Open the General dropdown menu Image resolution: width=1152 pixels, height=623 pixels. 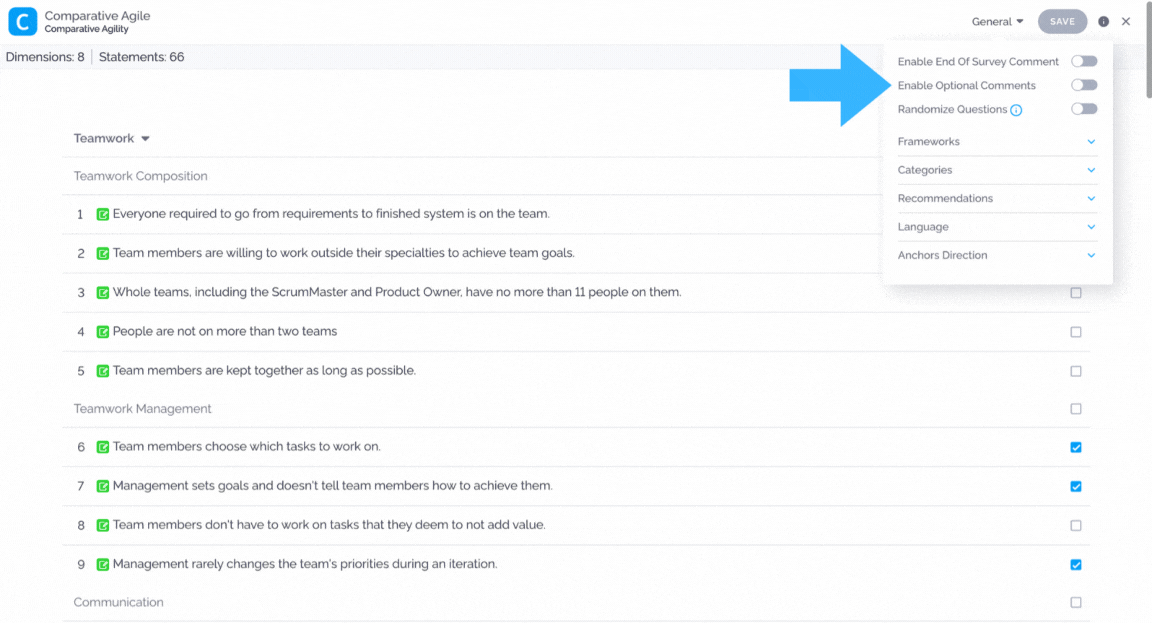coord(997,21)
